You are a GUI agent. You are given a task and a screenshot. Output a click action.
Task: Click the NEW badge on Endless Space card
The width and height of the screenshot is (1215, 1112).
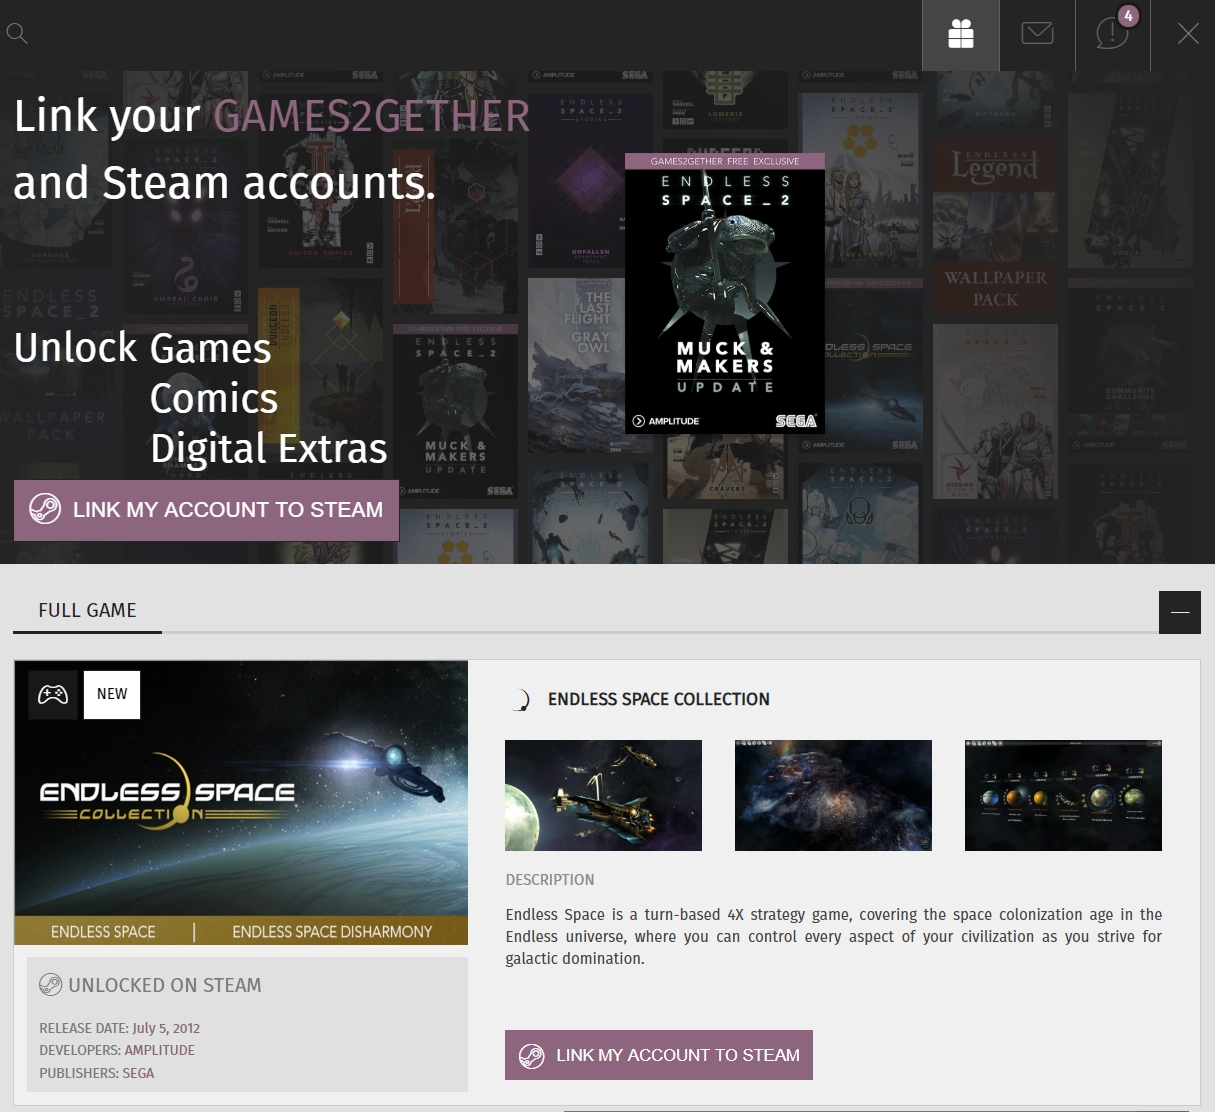coord(112,694)
